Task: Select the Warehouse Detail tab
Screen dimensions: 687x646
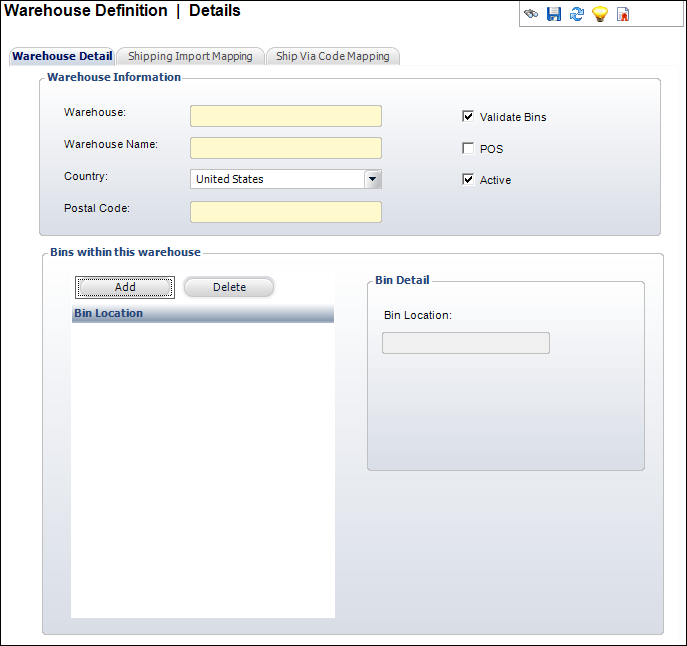Action: pyautogui.click(x=62, y=57)
